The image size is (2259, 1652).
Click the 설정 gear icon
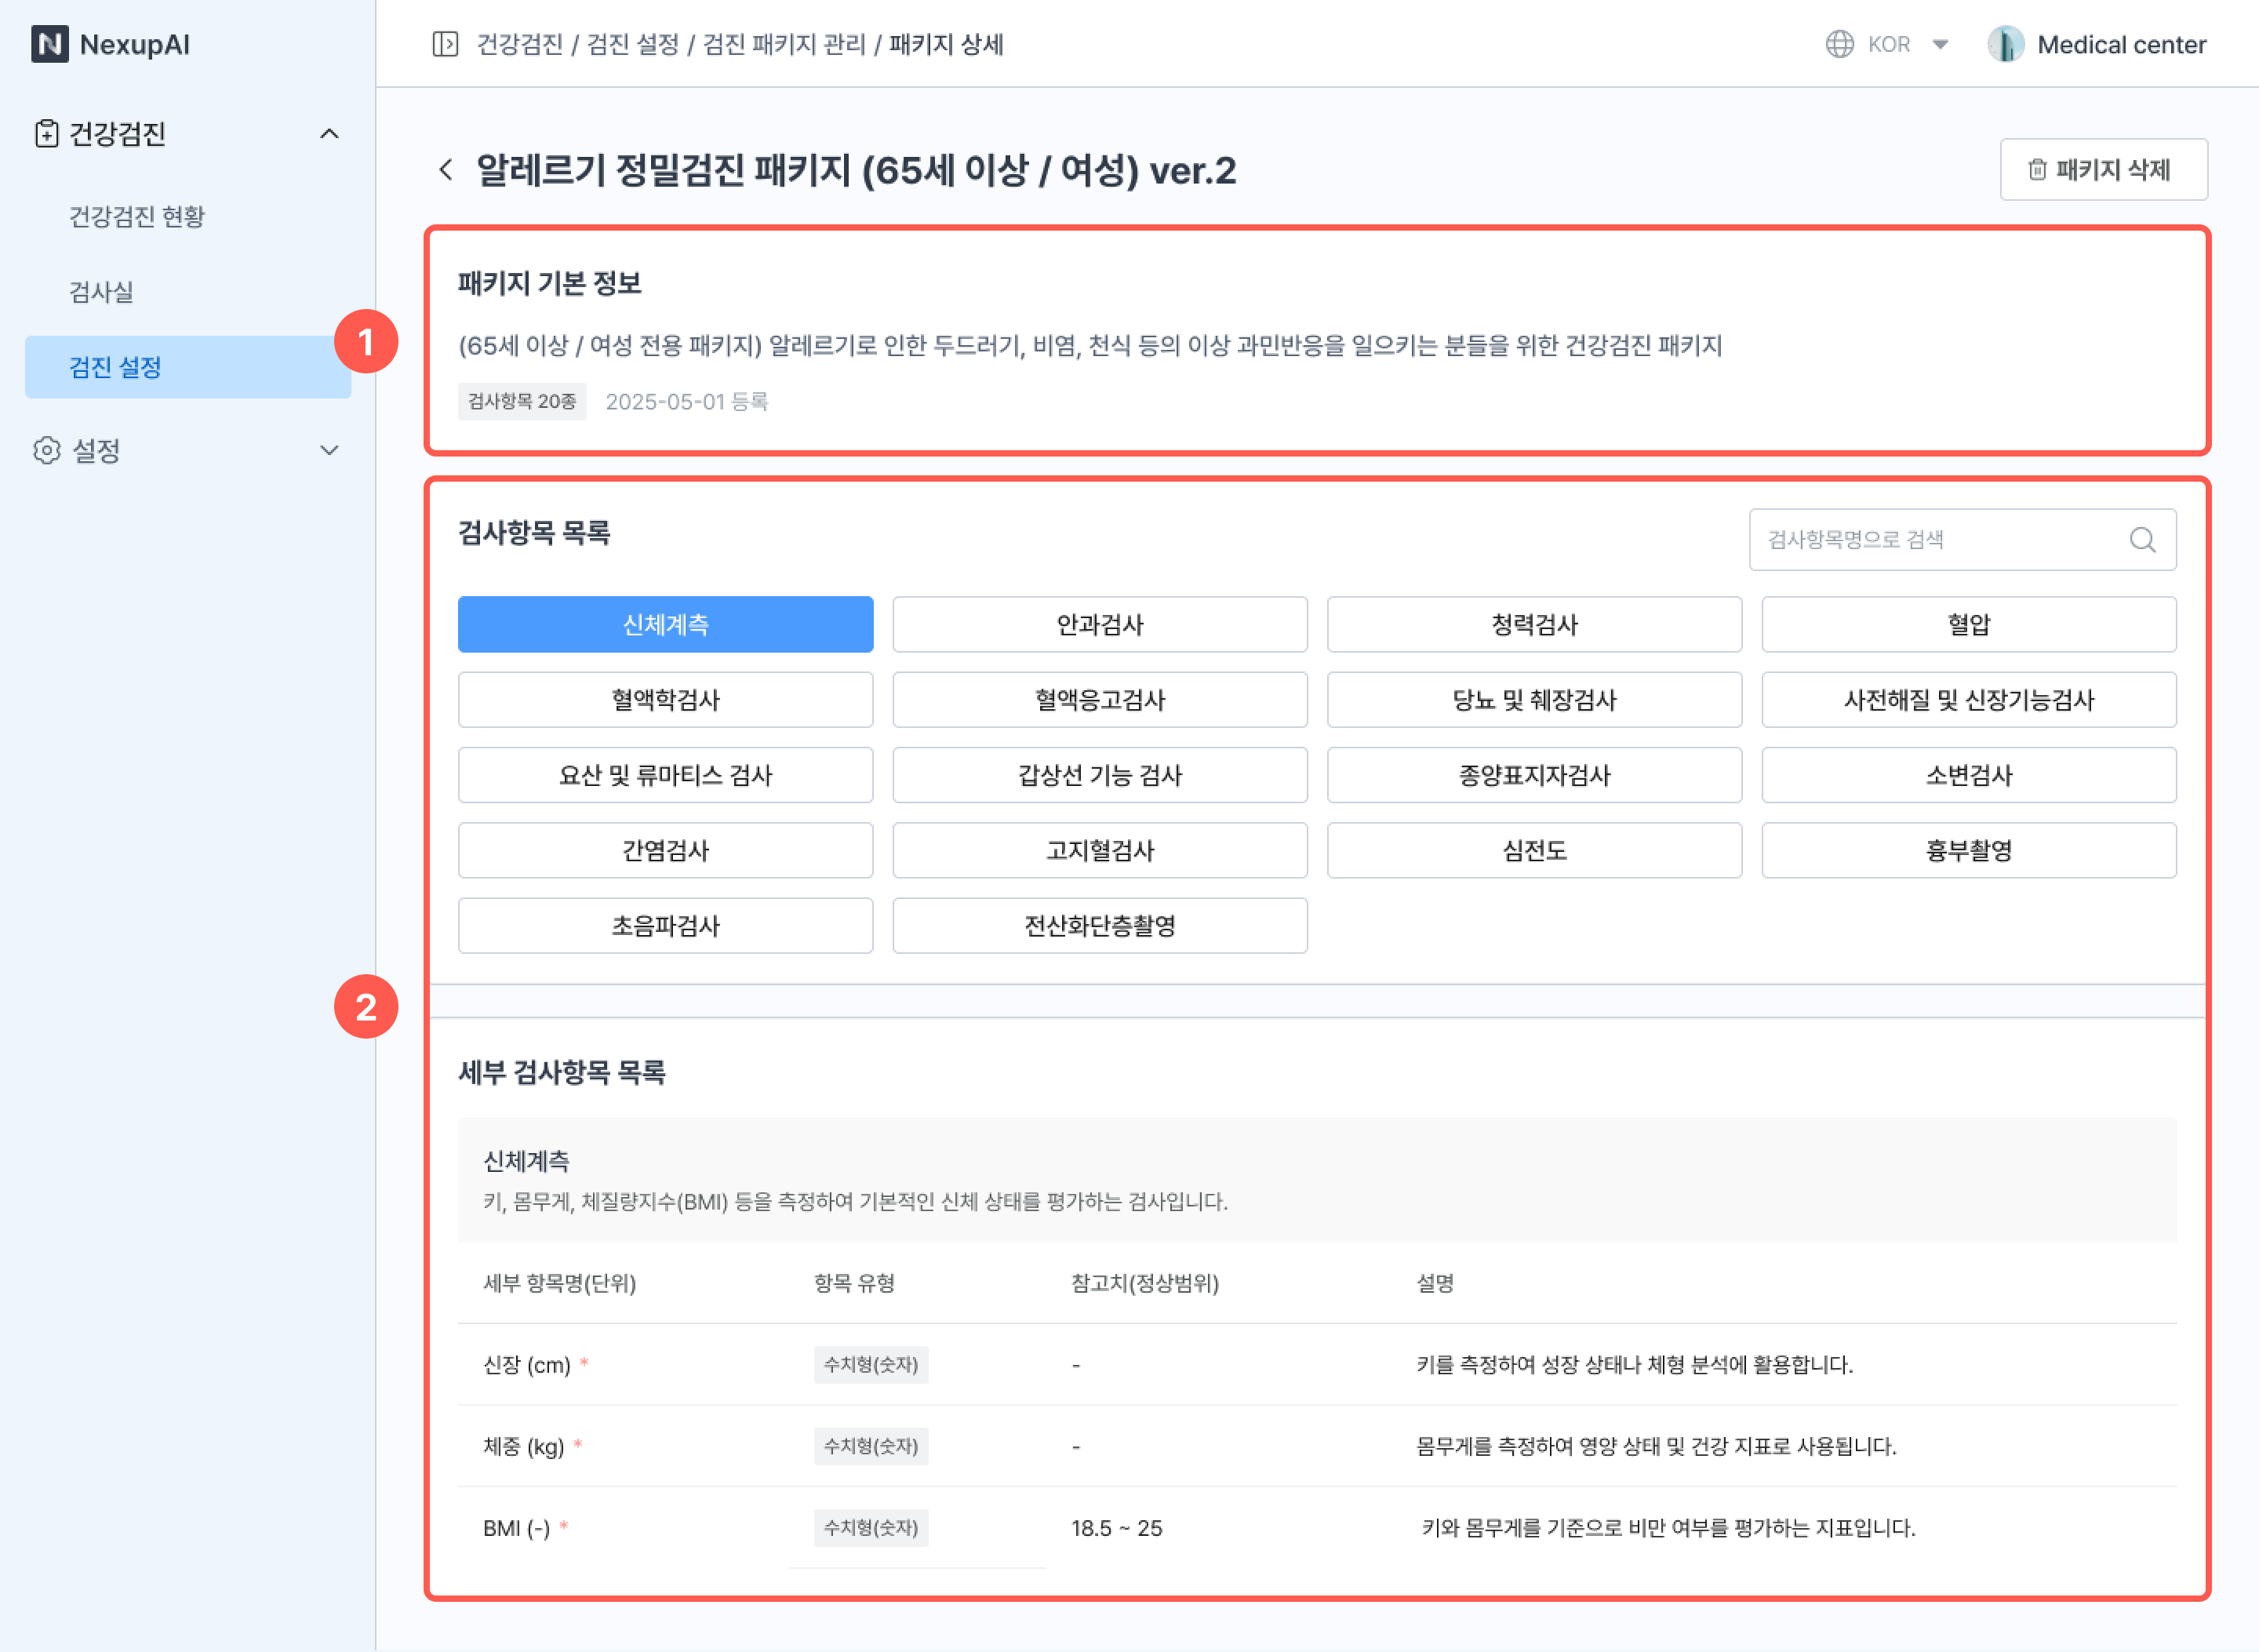46,450
